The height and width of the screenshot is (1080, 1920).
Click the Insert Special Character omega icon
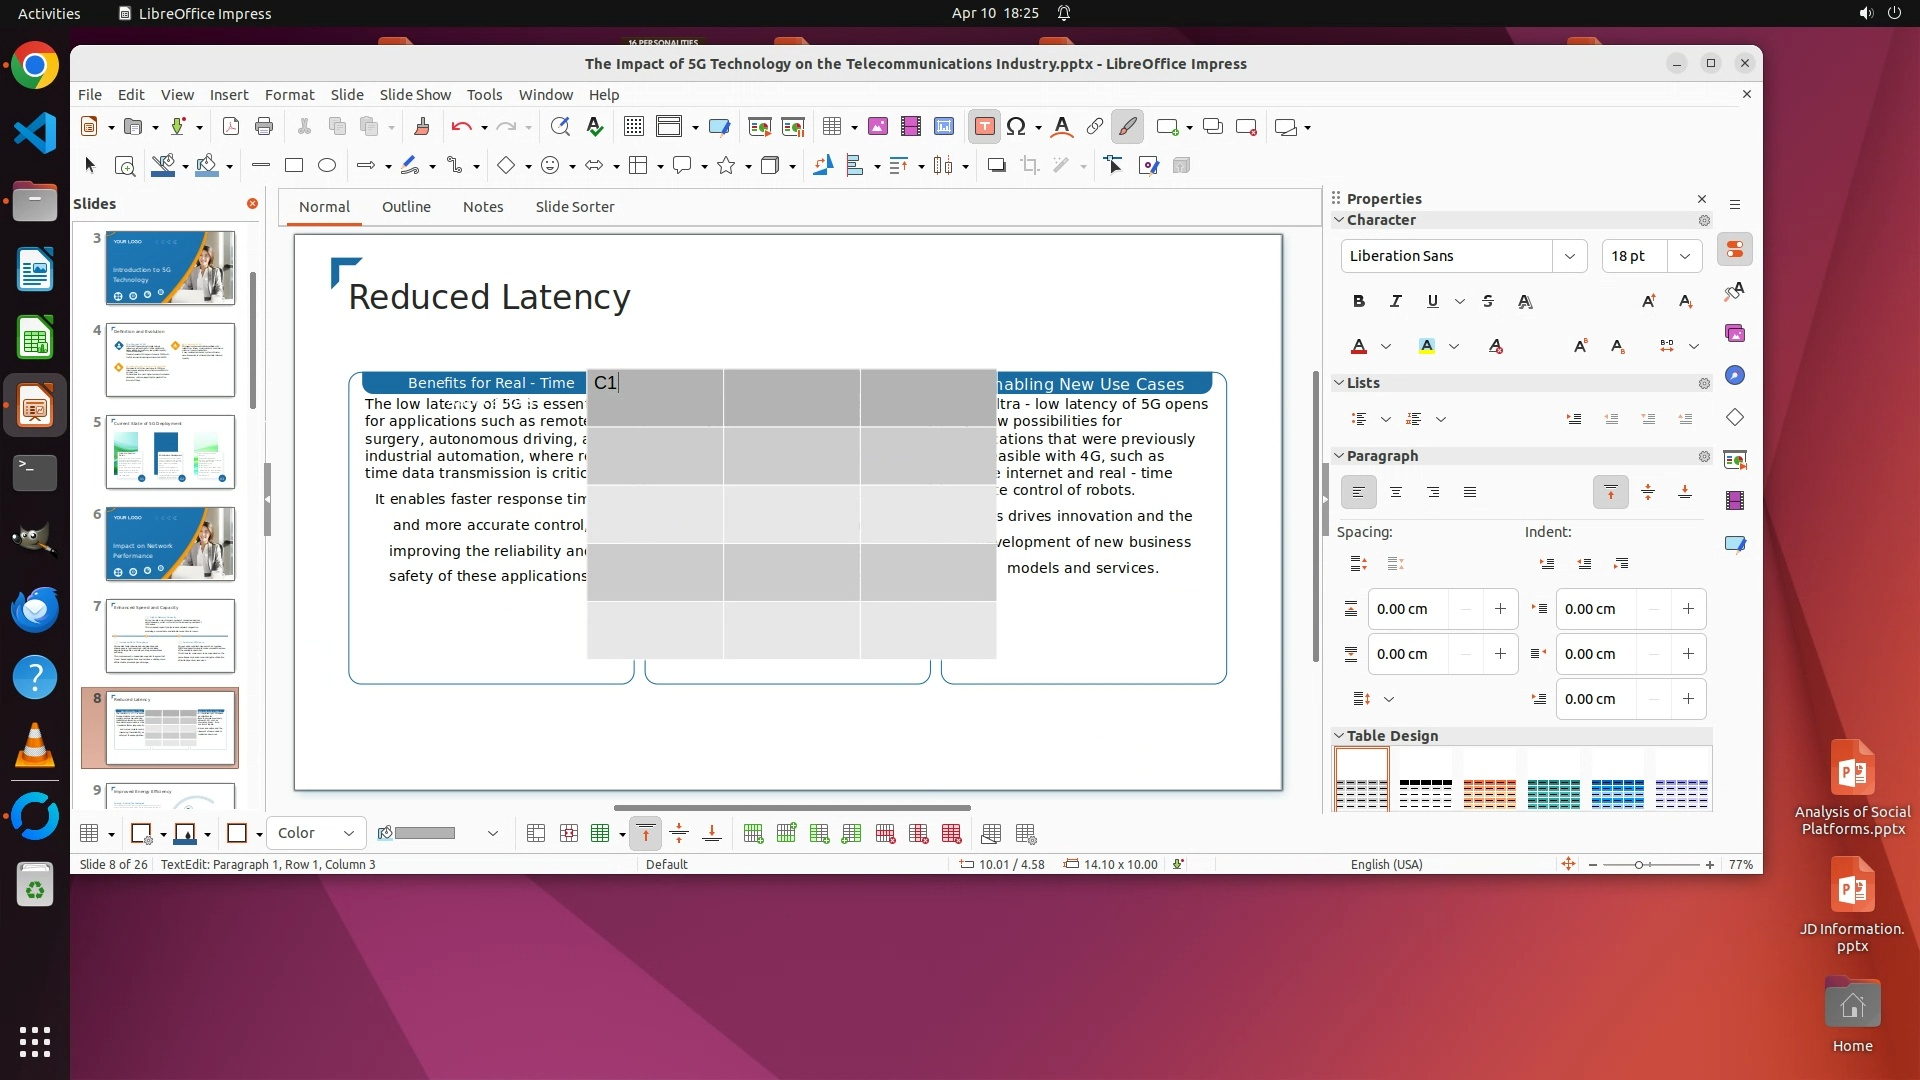(1016, 127)
